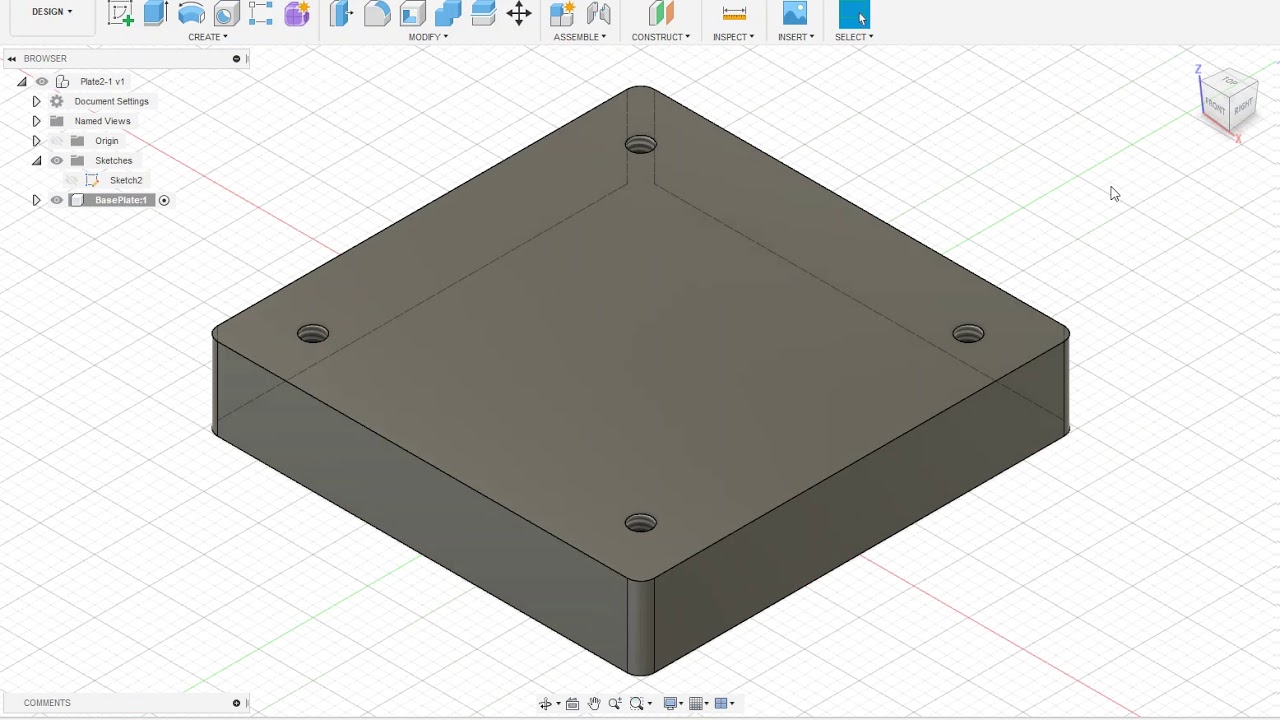
Task: Open the MODIFY menu
Action: 428,37
